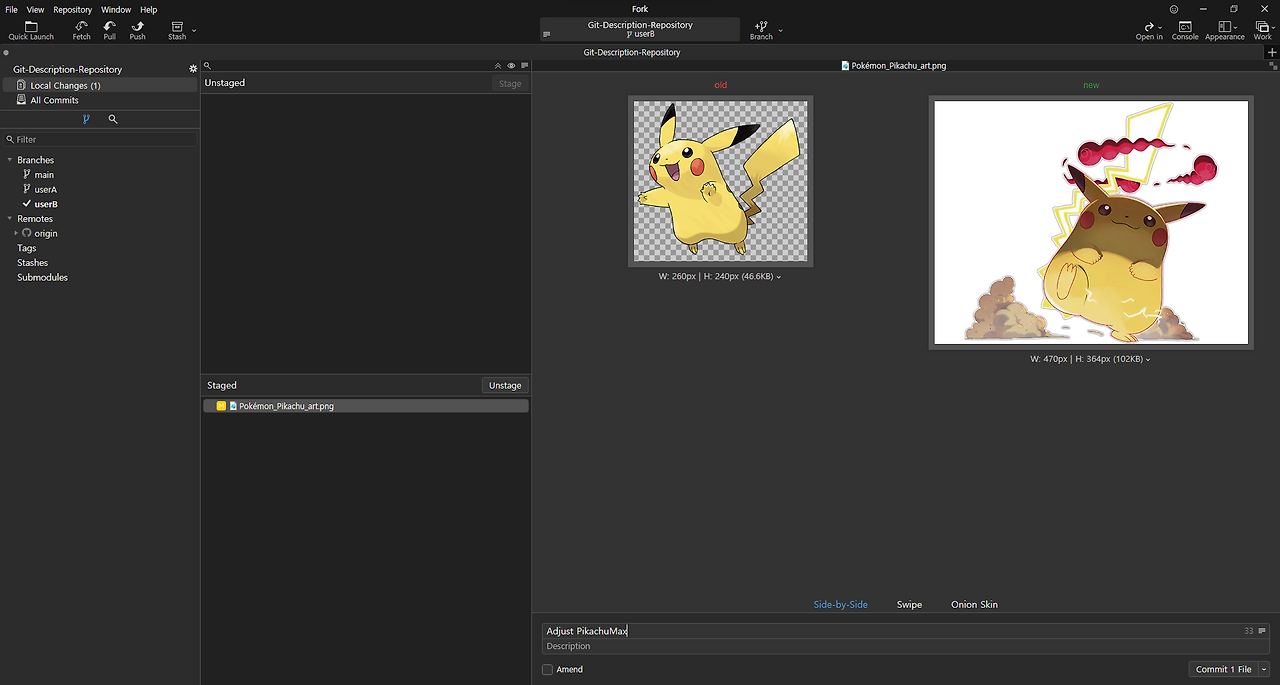Click the Fetch toolbar icon
Screen dimensions: 1280x685
[x=81, y=30]
